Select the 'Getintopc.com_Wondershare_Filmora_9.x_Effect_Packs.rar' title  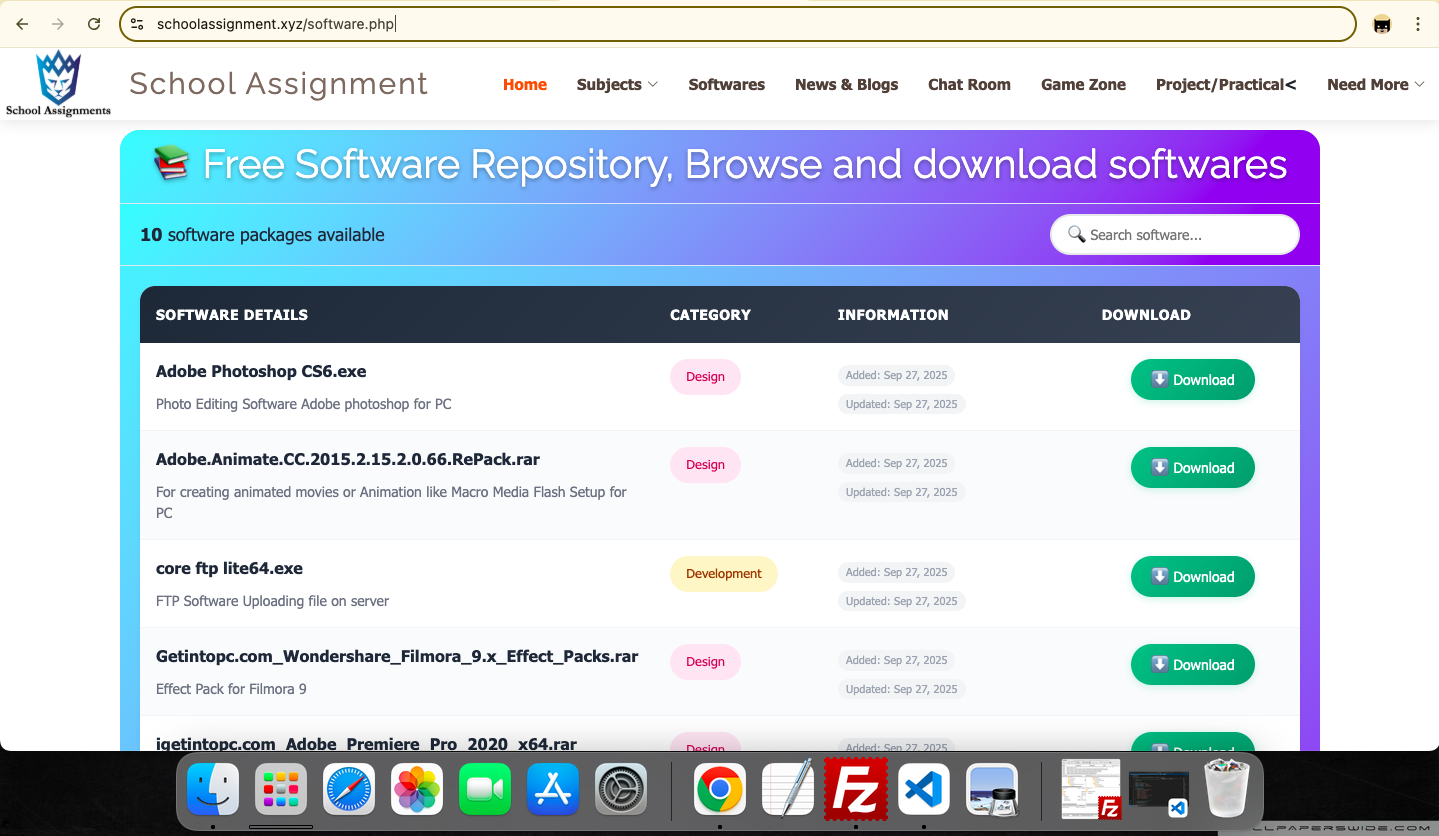(397, 657)
